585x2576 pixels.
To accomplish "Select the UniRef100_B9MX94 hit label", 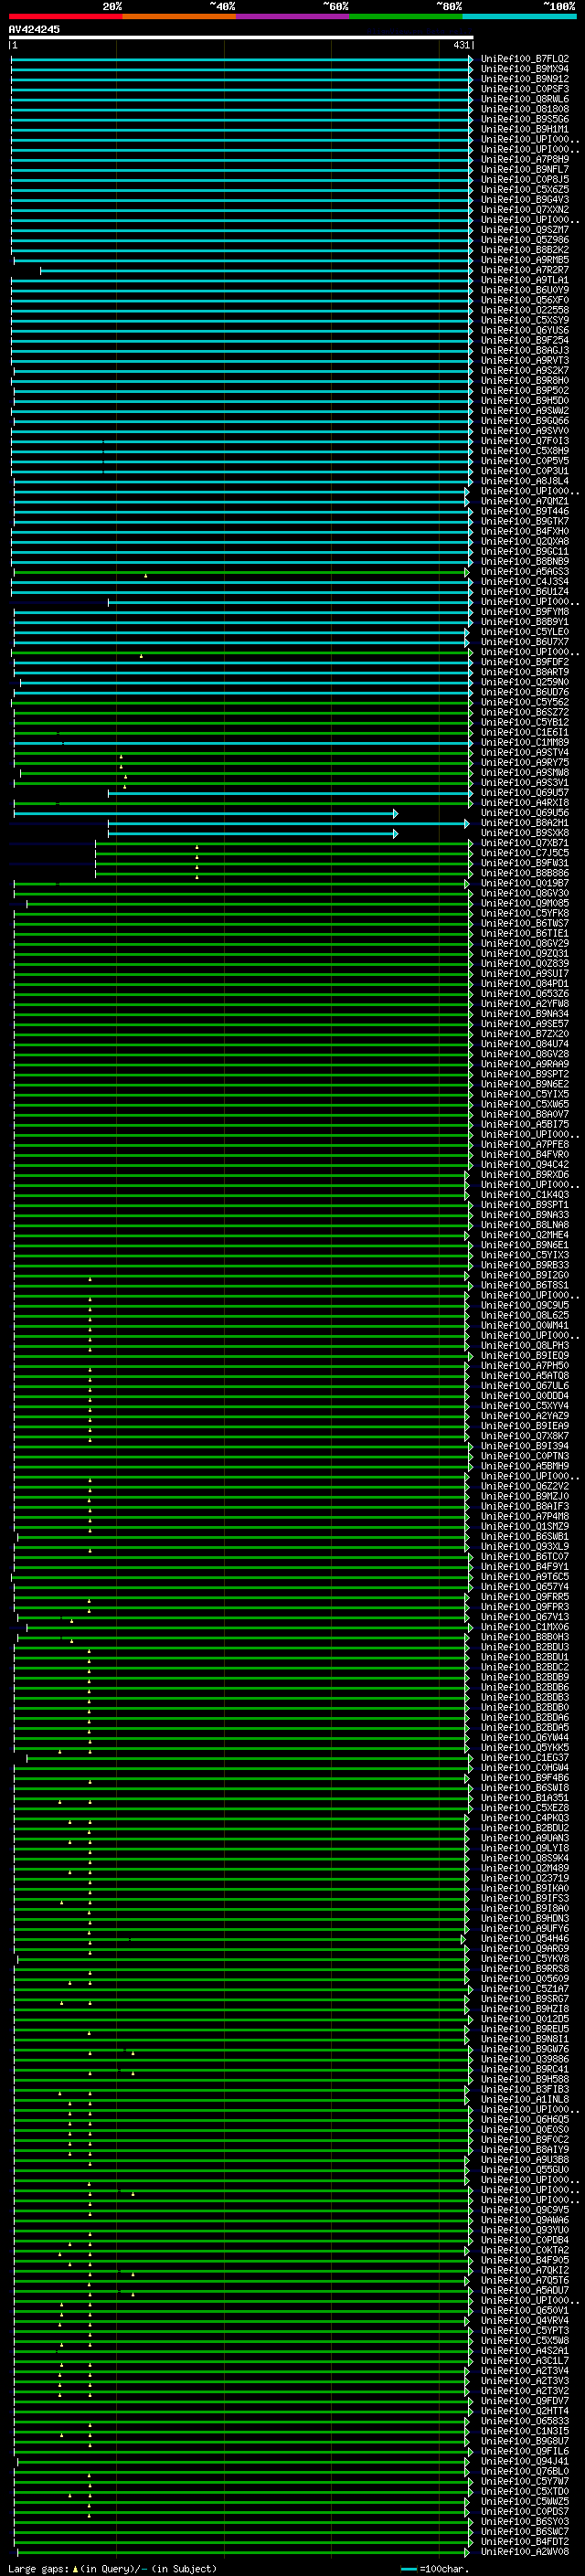I will 525,69.
